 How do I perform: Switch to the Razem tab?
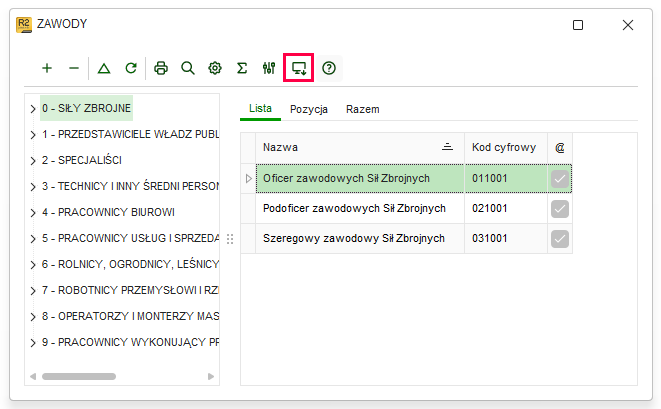(363, 109)
